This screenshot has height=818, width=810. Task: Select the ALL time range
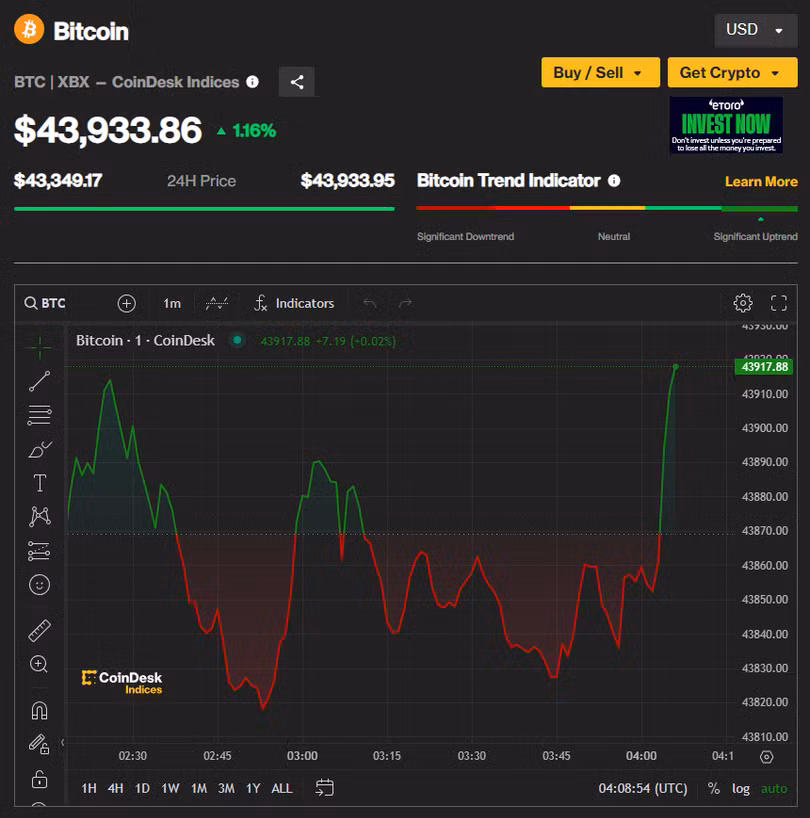click(x=282, y=788)
